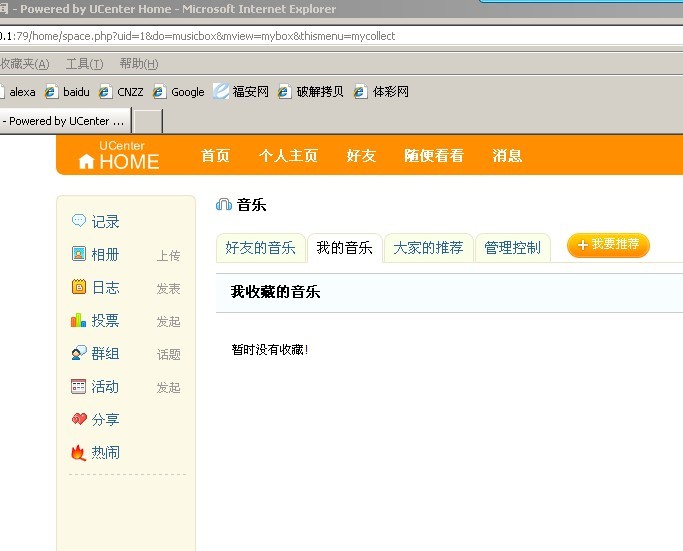
Task: Switch to the 好友的音乐 tab
Action: point(260,248)
